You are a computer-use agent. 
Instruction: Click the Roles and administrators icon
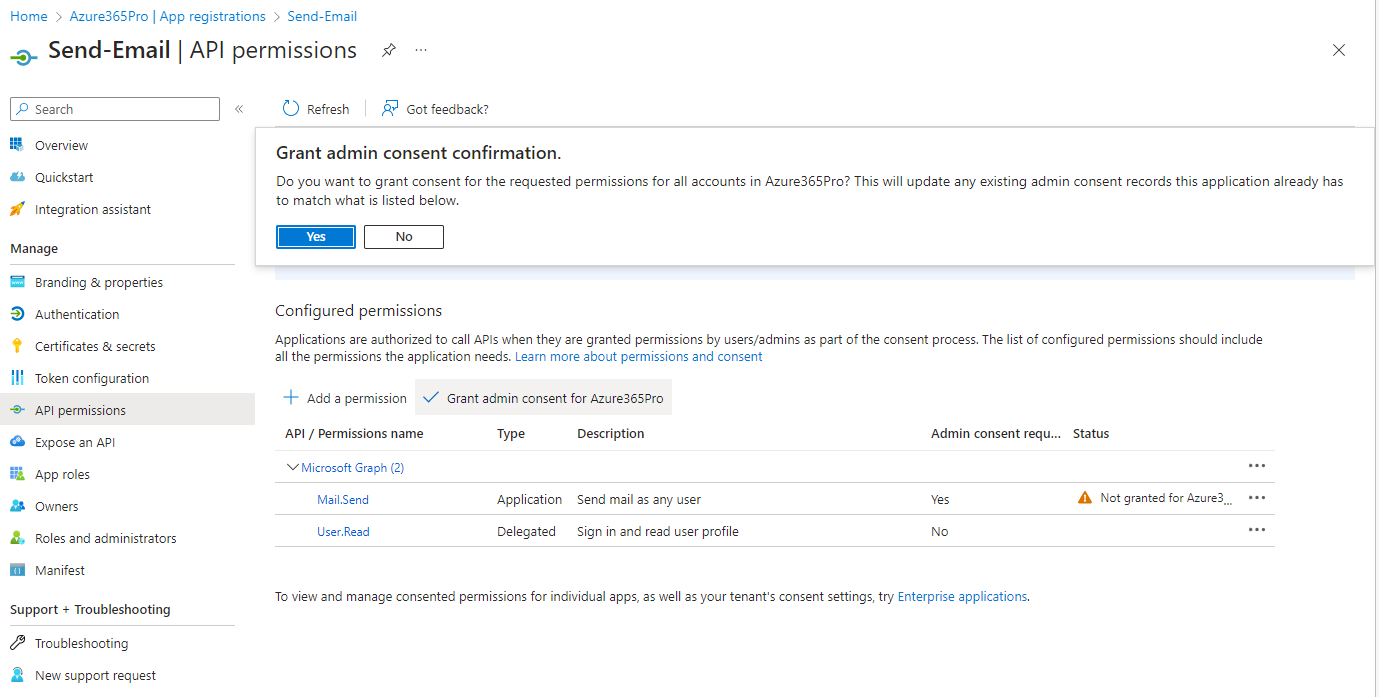(17, 538)
